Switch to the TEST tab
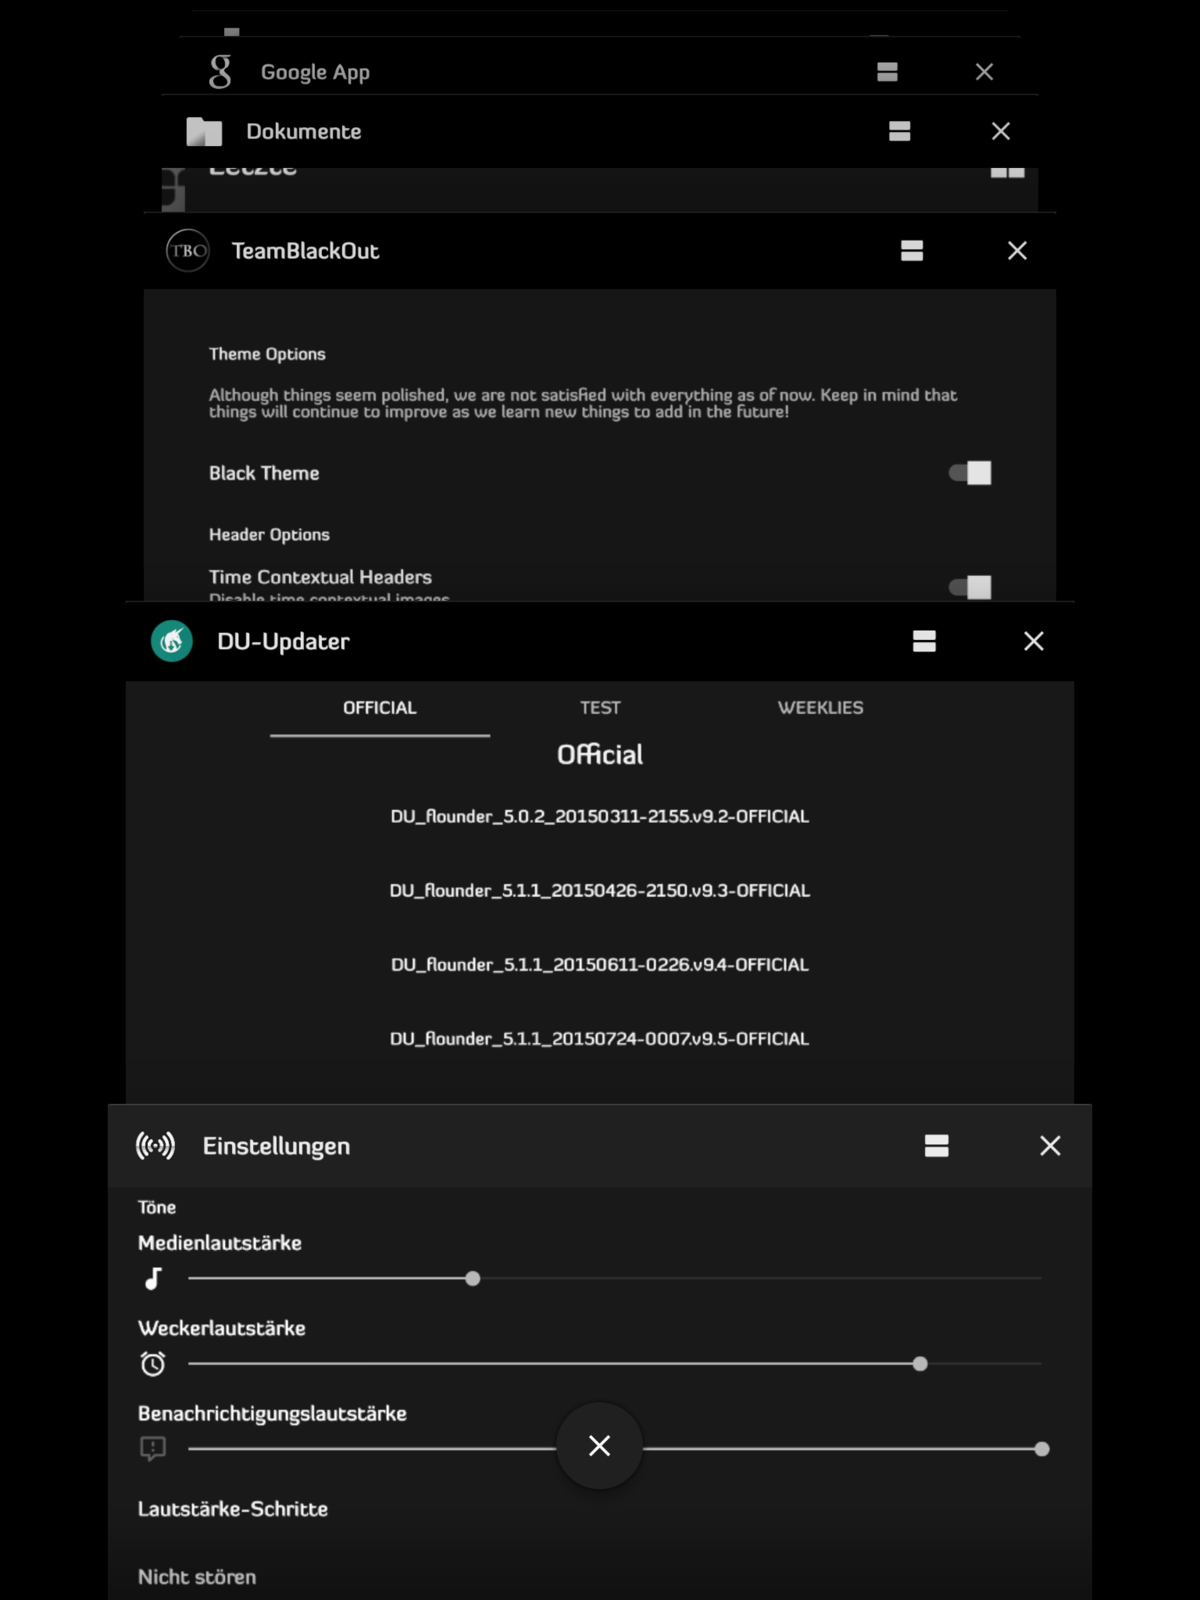Screen dimensions: 1200x1600 click(x=600, y=708)
